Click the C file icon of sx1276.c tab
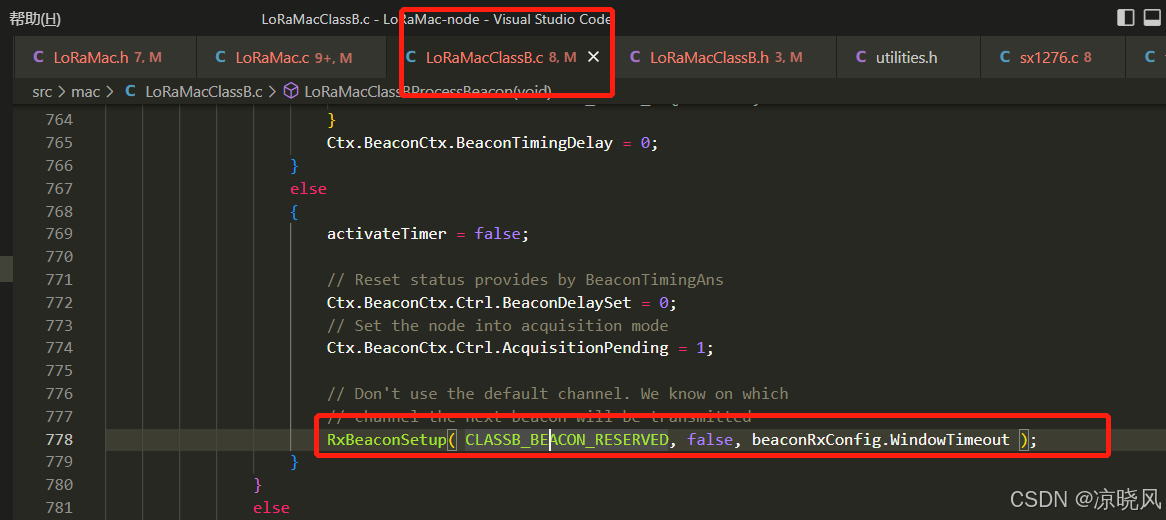 (x=1005, y=57)
